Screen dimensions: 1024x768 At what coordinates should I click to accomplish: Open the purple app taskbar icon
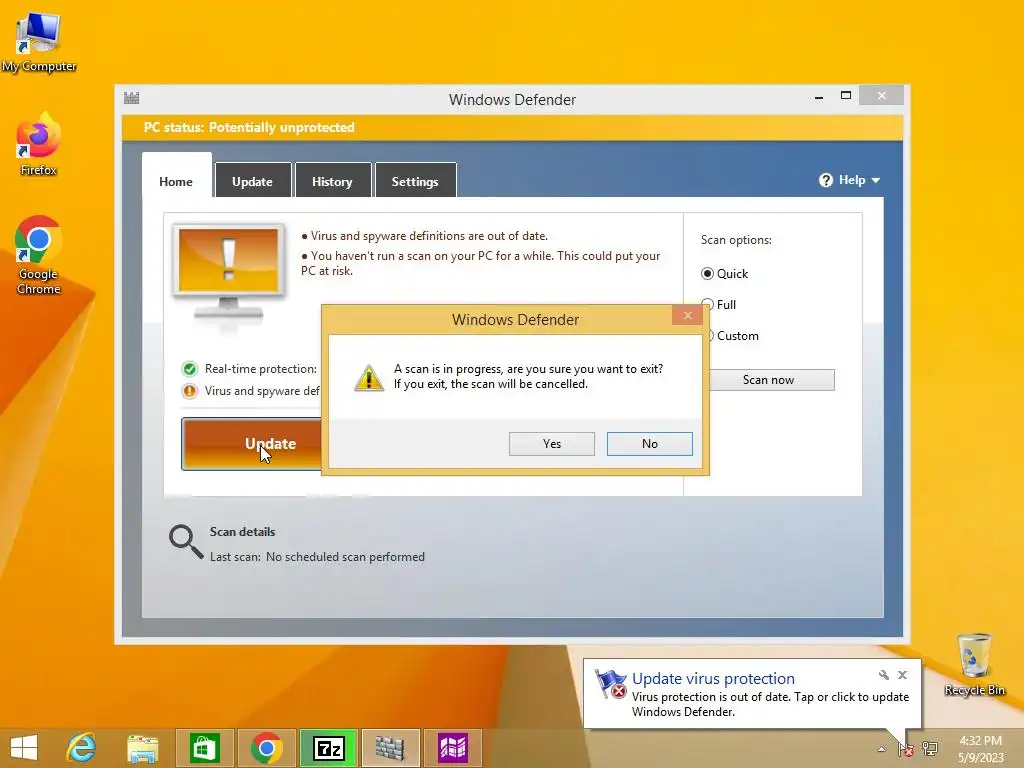[x=453, y=748]
